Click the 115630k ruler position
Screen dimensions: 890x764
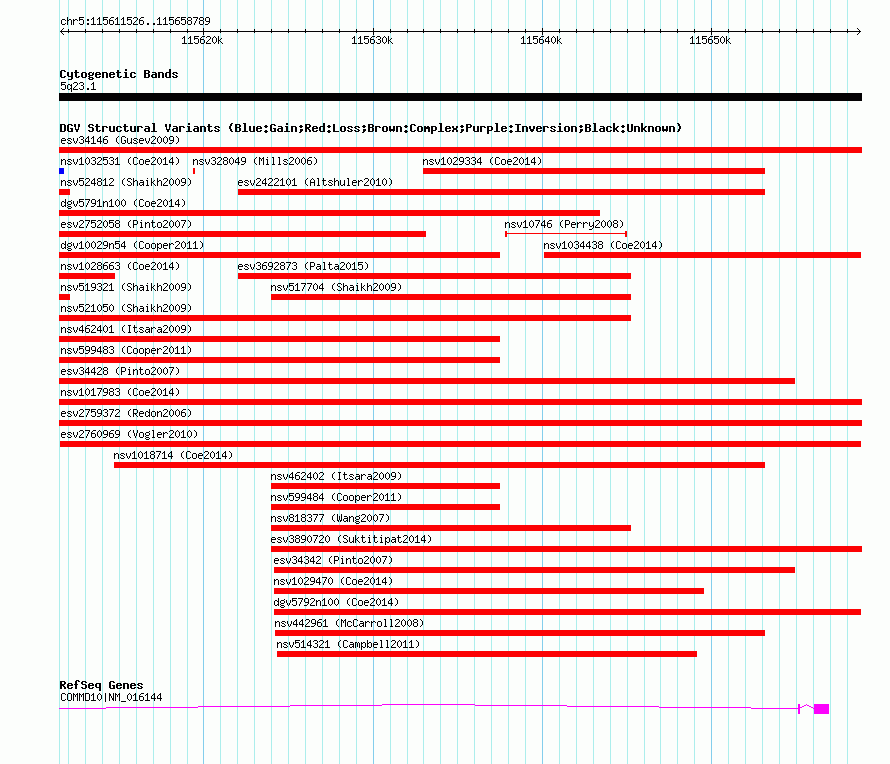pos(372,40)
